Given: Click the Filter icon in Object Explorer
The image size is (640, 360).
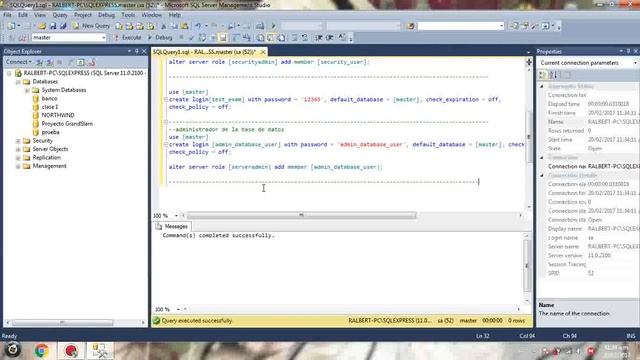Looking at the screenshot, I should (x=70, y=62).
